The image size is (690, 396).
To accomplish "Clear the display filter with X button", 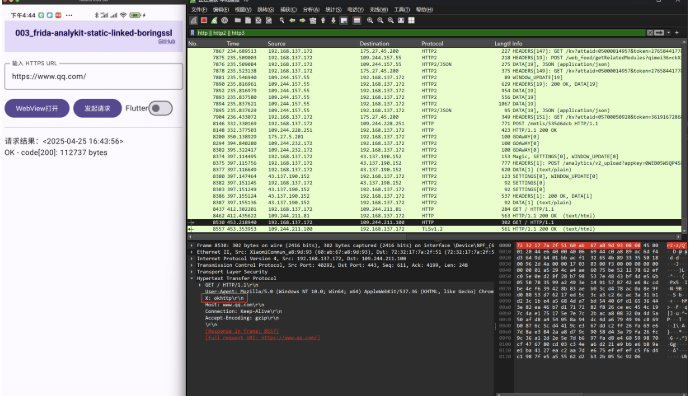I will (650, 33).
